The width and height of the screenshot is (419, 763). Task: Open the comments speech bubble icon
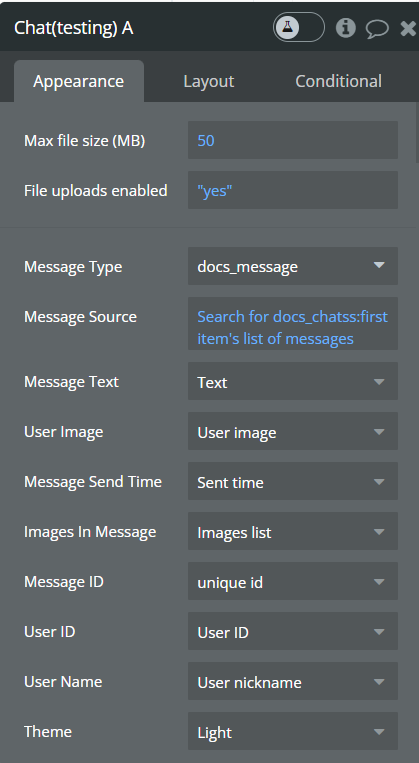tap(377, 28)
